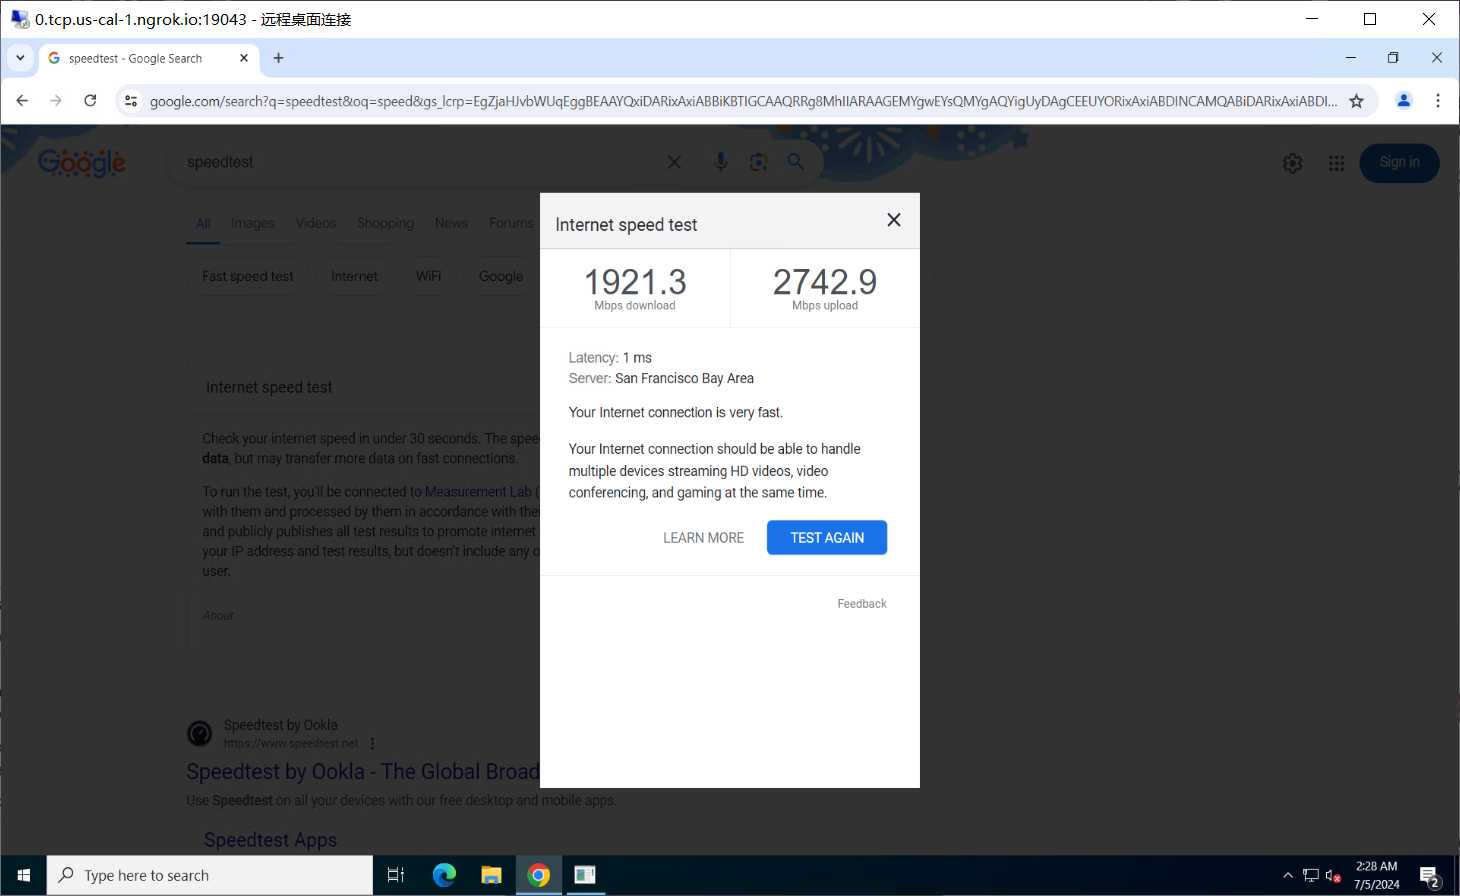The width and height of the screenshot is (1460, 896).
Task: Click the Sign in button
Action: coord(1399,162)
